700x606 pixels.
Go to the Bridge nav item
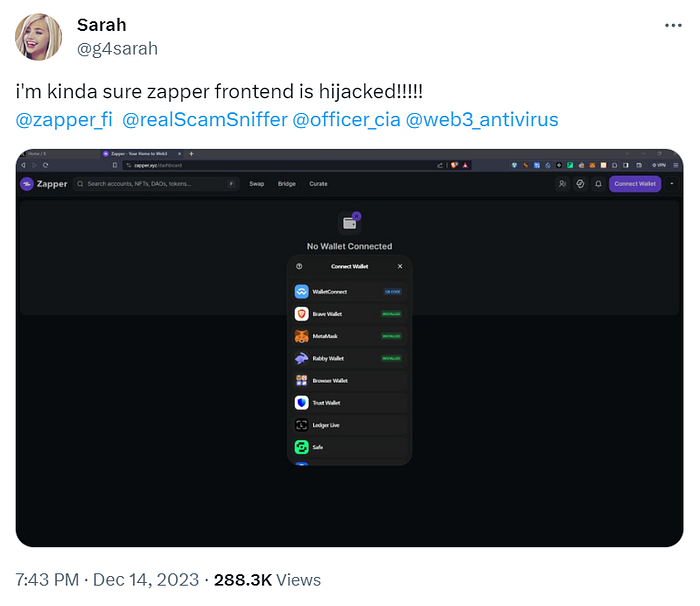[287, 184]
